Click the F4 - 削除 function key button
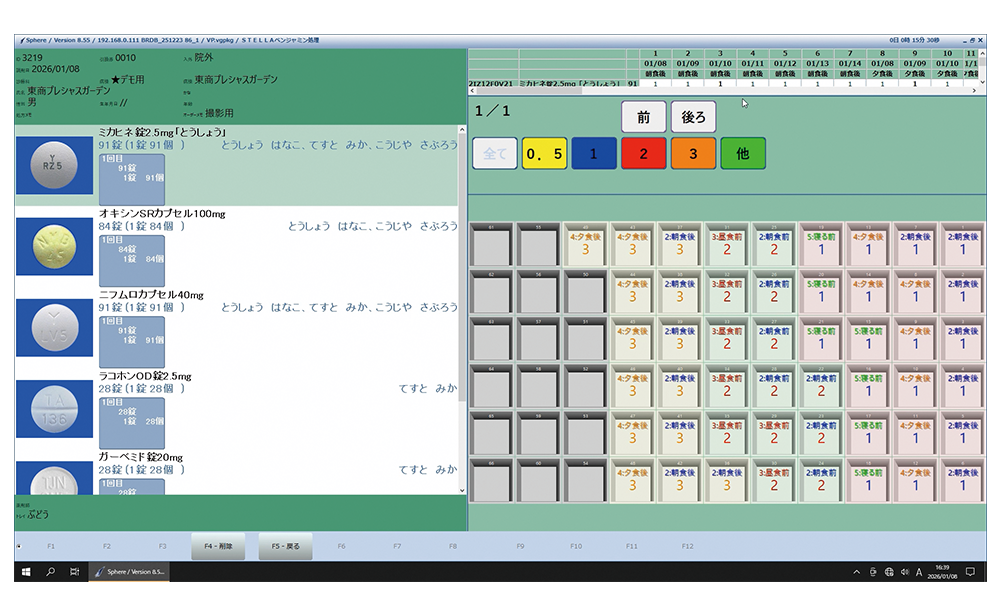The height and width of the screenshot is (600, 1000). click(218, 546)
